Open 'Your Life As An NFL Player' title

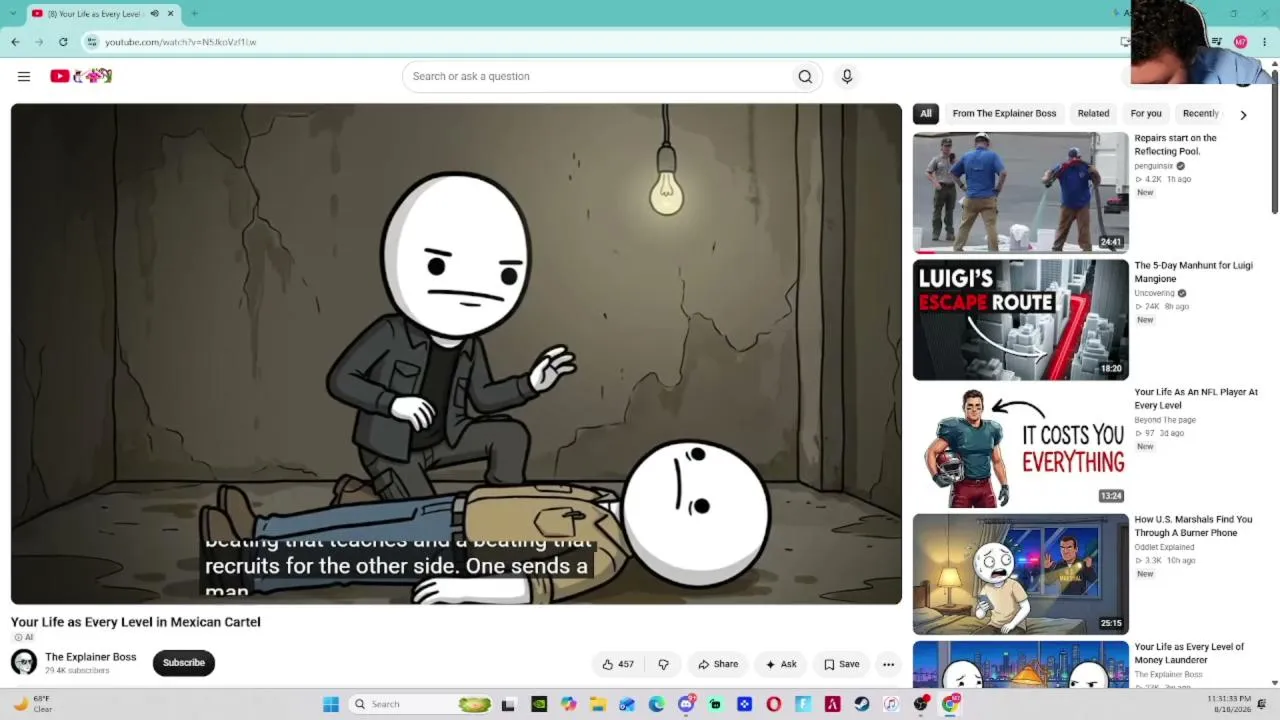click(1196, 399)
